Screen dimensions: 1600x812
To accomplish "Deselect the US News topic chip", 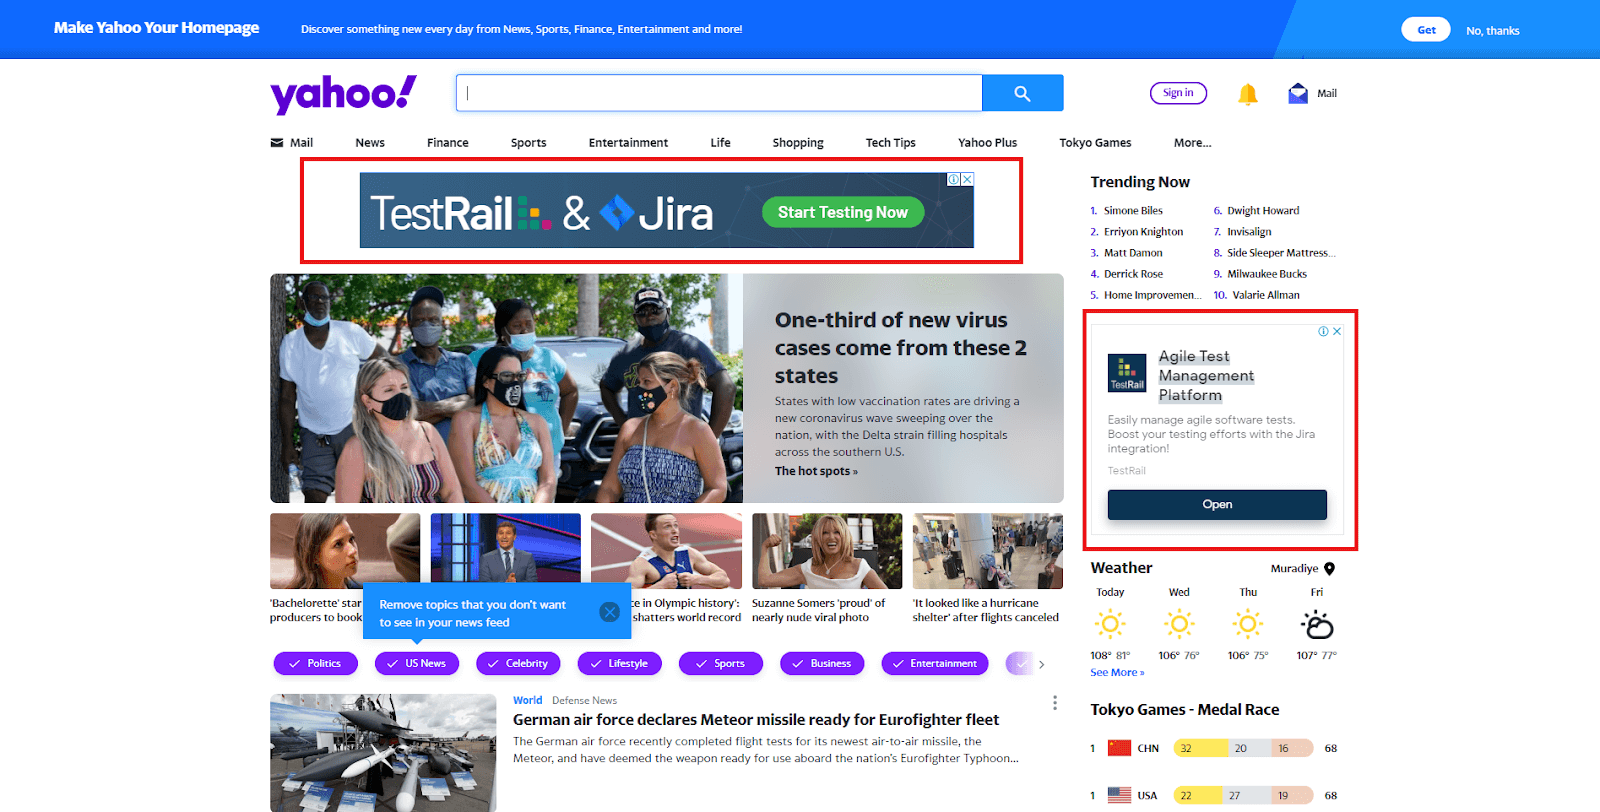I will click(x=416, y=663).
